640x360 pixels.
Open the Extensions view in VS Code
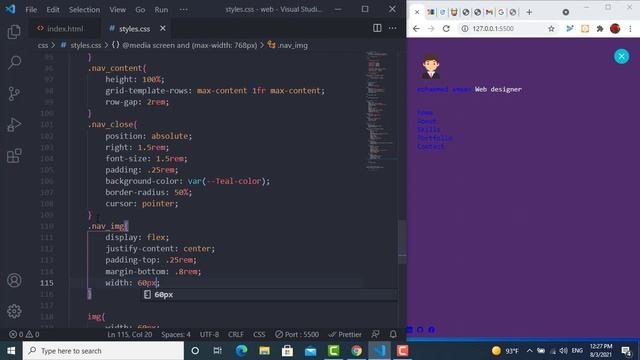[14, 156]
